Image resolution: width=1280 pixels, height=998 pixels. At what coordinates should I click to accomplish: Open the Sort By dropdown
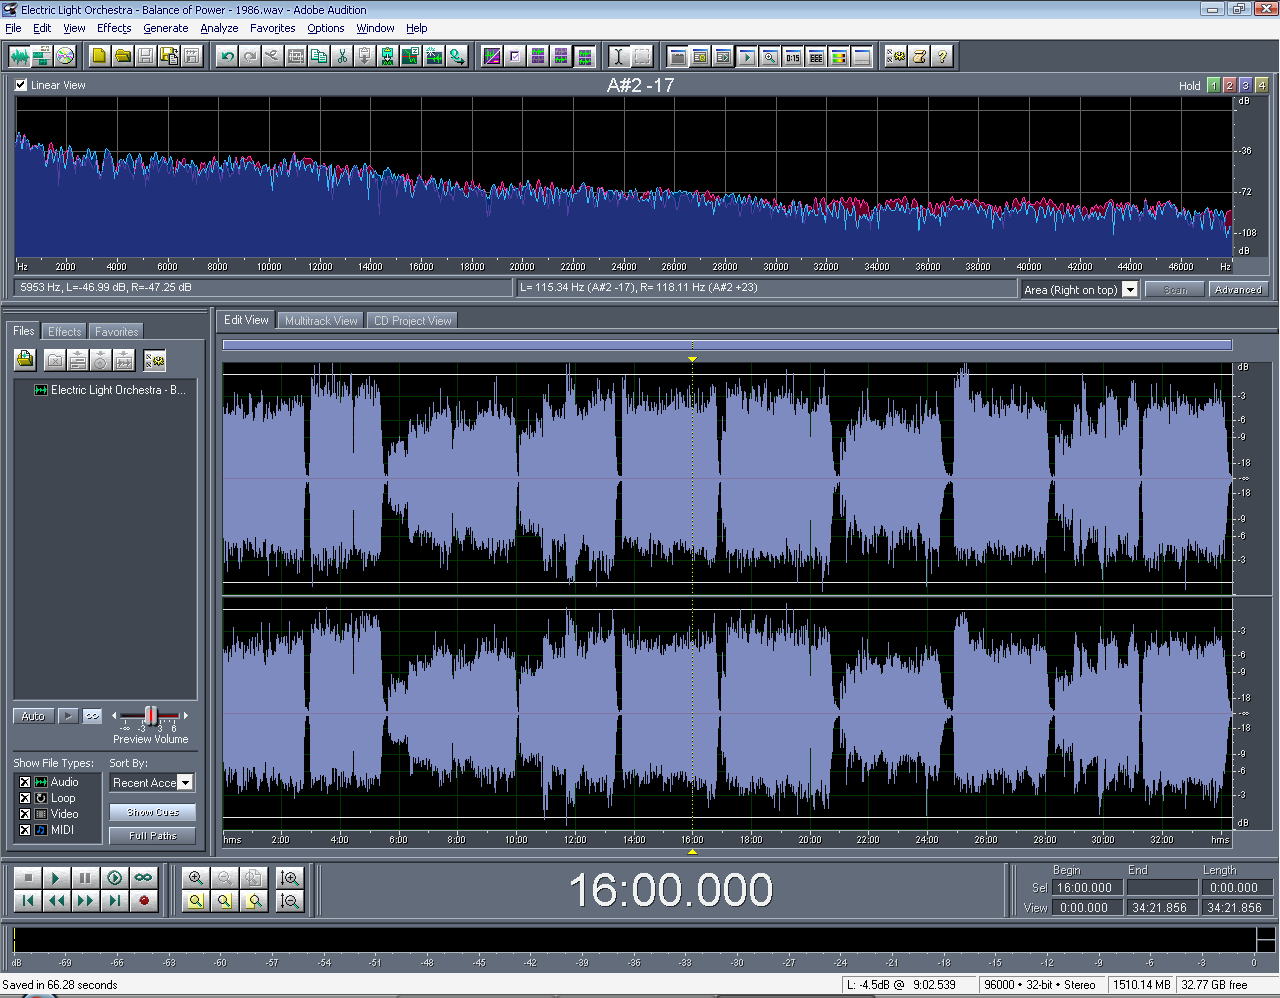click(x=185, y=783)
